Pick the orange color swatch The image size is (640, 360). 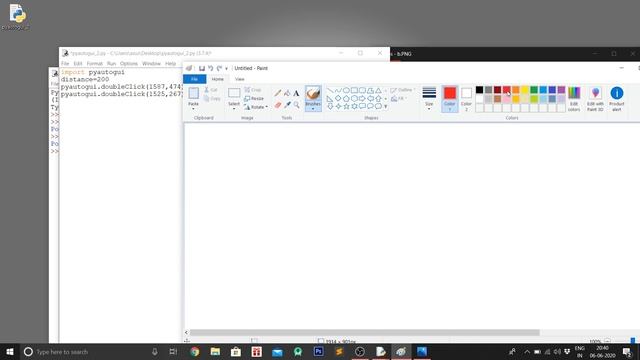pos(516,90)
